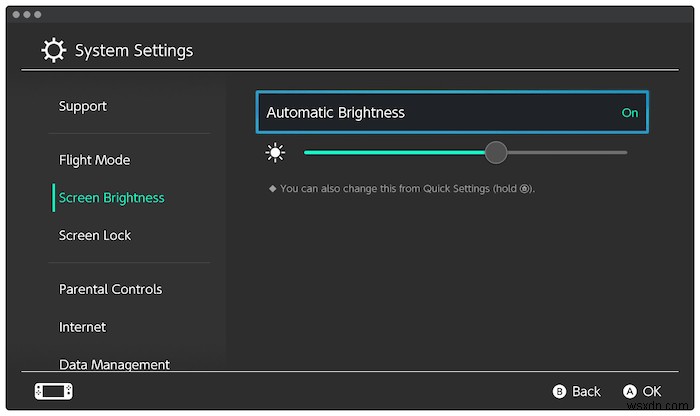700x416 pixels.
Task: Open the Support section
Action: coord(83,106)
